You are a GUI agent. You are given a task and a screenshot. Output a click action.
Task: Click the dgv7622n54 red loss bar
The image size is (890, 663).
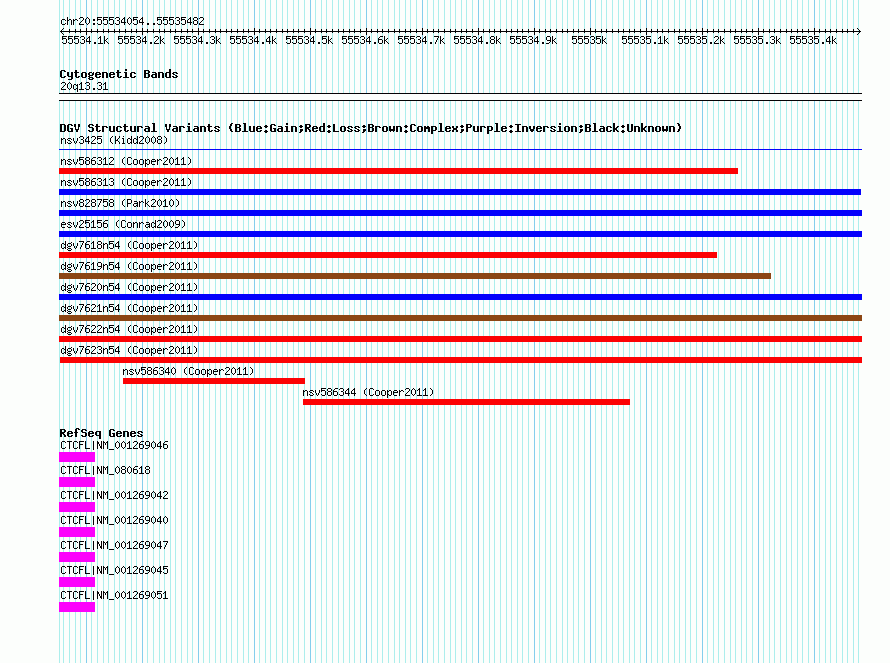[x=460, y=339]
